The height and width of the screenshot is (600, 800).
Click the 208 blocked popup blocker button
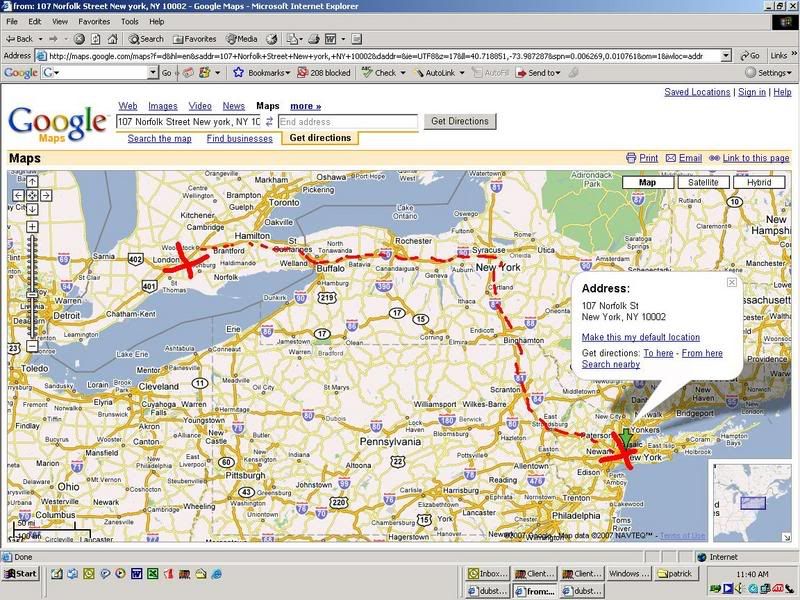324,73
